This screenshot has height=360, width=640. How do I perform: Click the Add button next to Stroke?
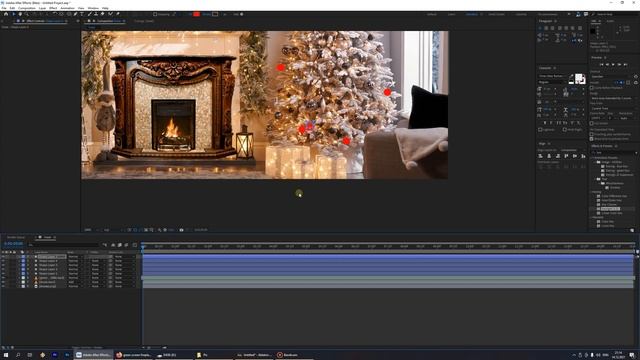[242, 14]
